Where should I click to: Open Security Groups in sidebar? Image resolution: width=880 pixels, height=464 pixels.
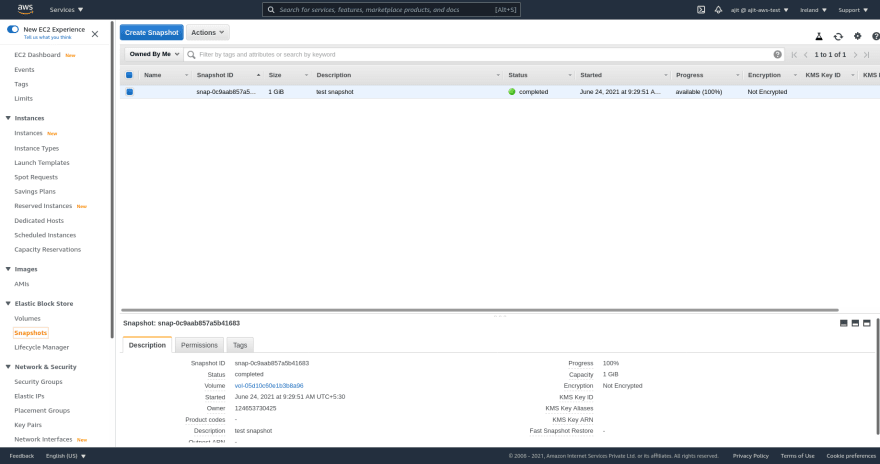(x=38, y=382)
